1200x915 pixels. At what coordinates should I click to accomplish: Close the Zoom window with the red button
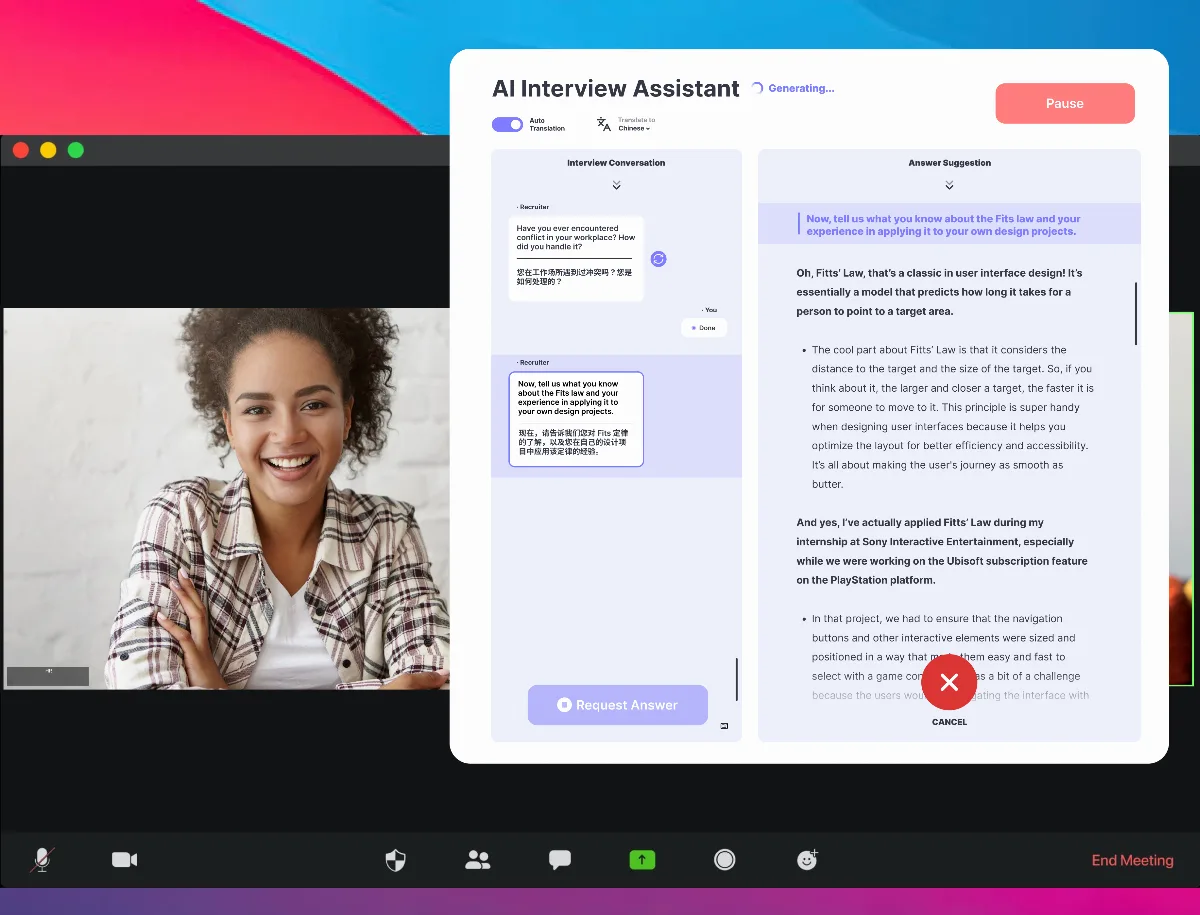tap(21, 150)
